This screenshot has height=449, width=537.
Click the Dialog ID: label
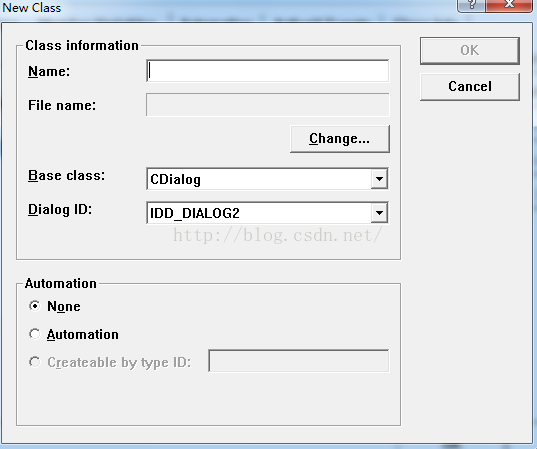tap(60, 209)
